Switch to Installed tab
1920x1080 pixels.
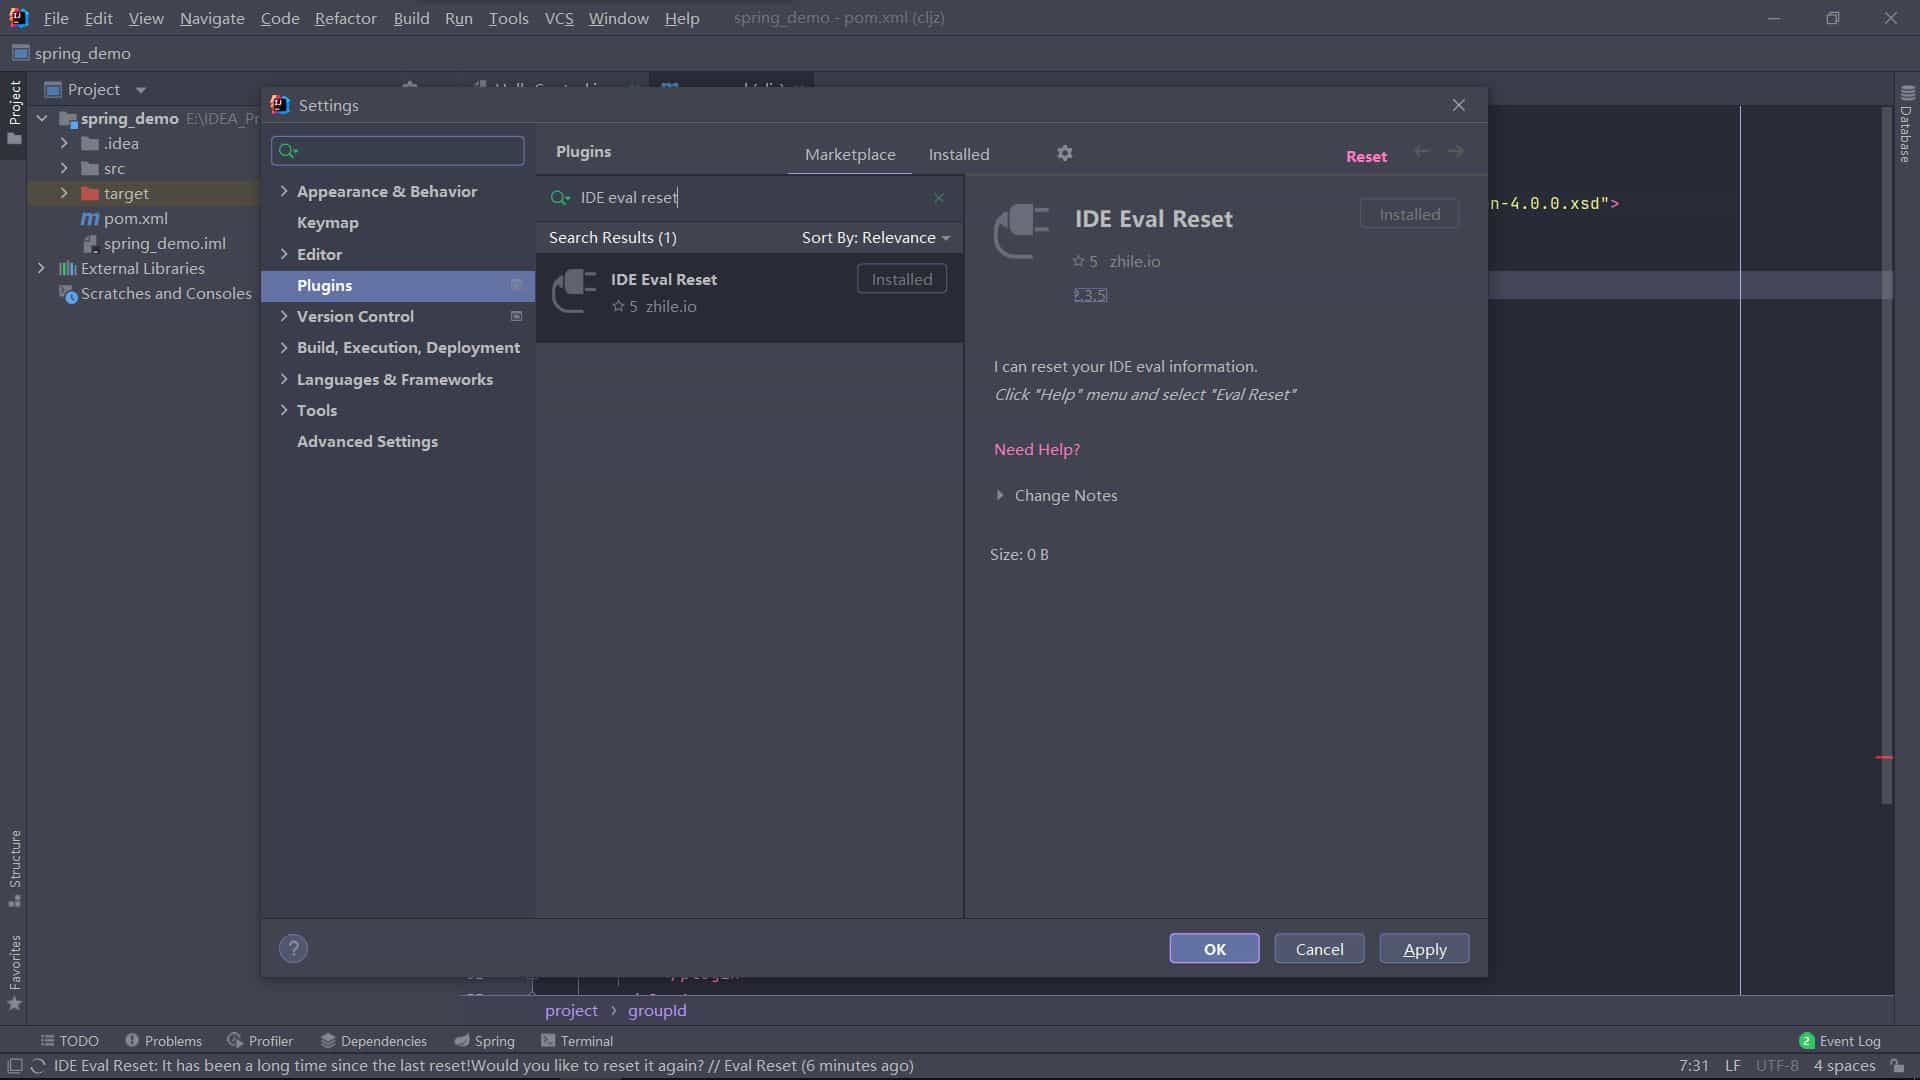[x=958, y=154]
